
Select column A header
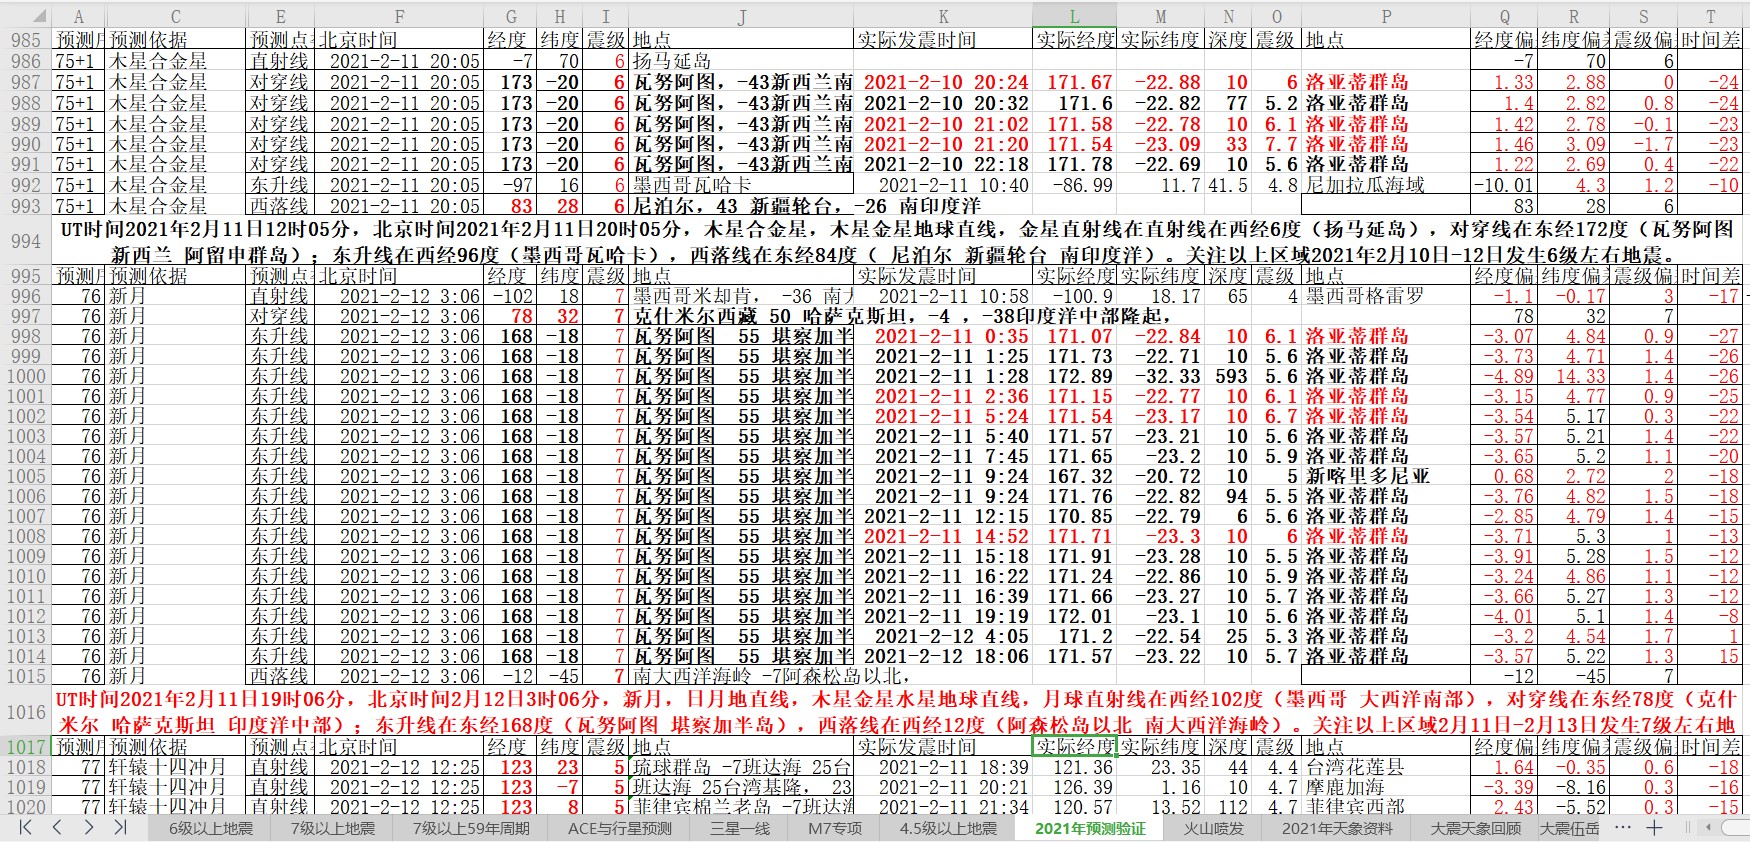click(x=78, y=16)
